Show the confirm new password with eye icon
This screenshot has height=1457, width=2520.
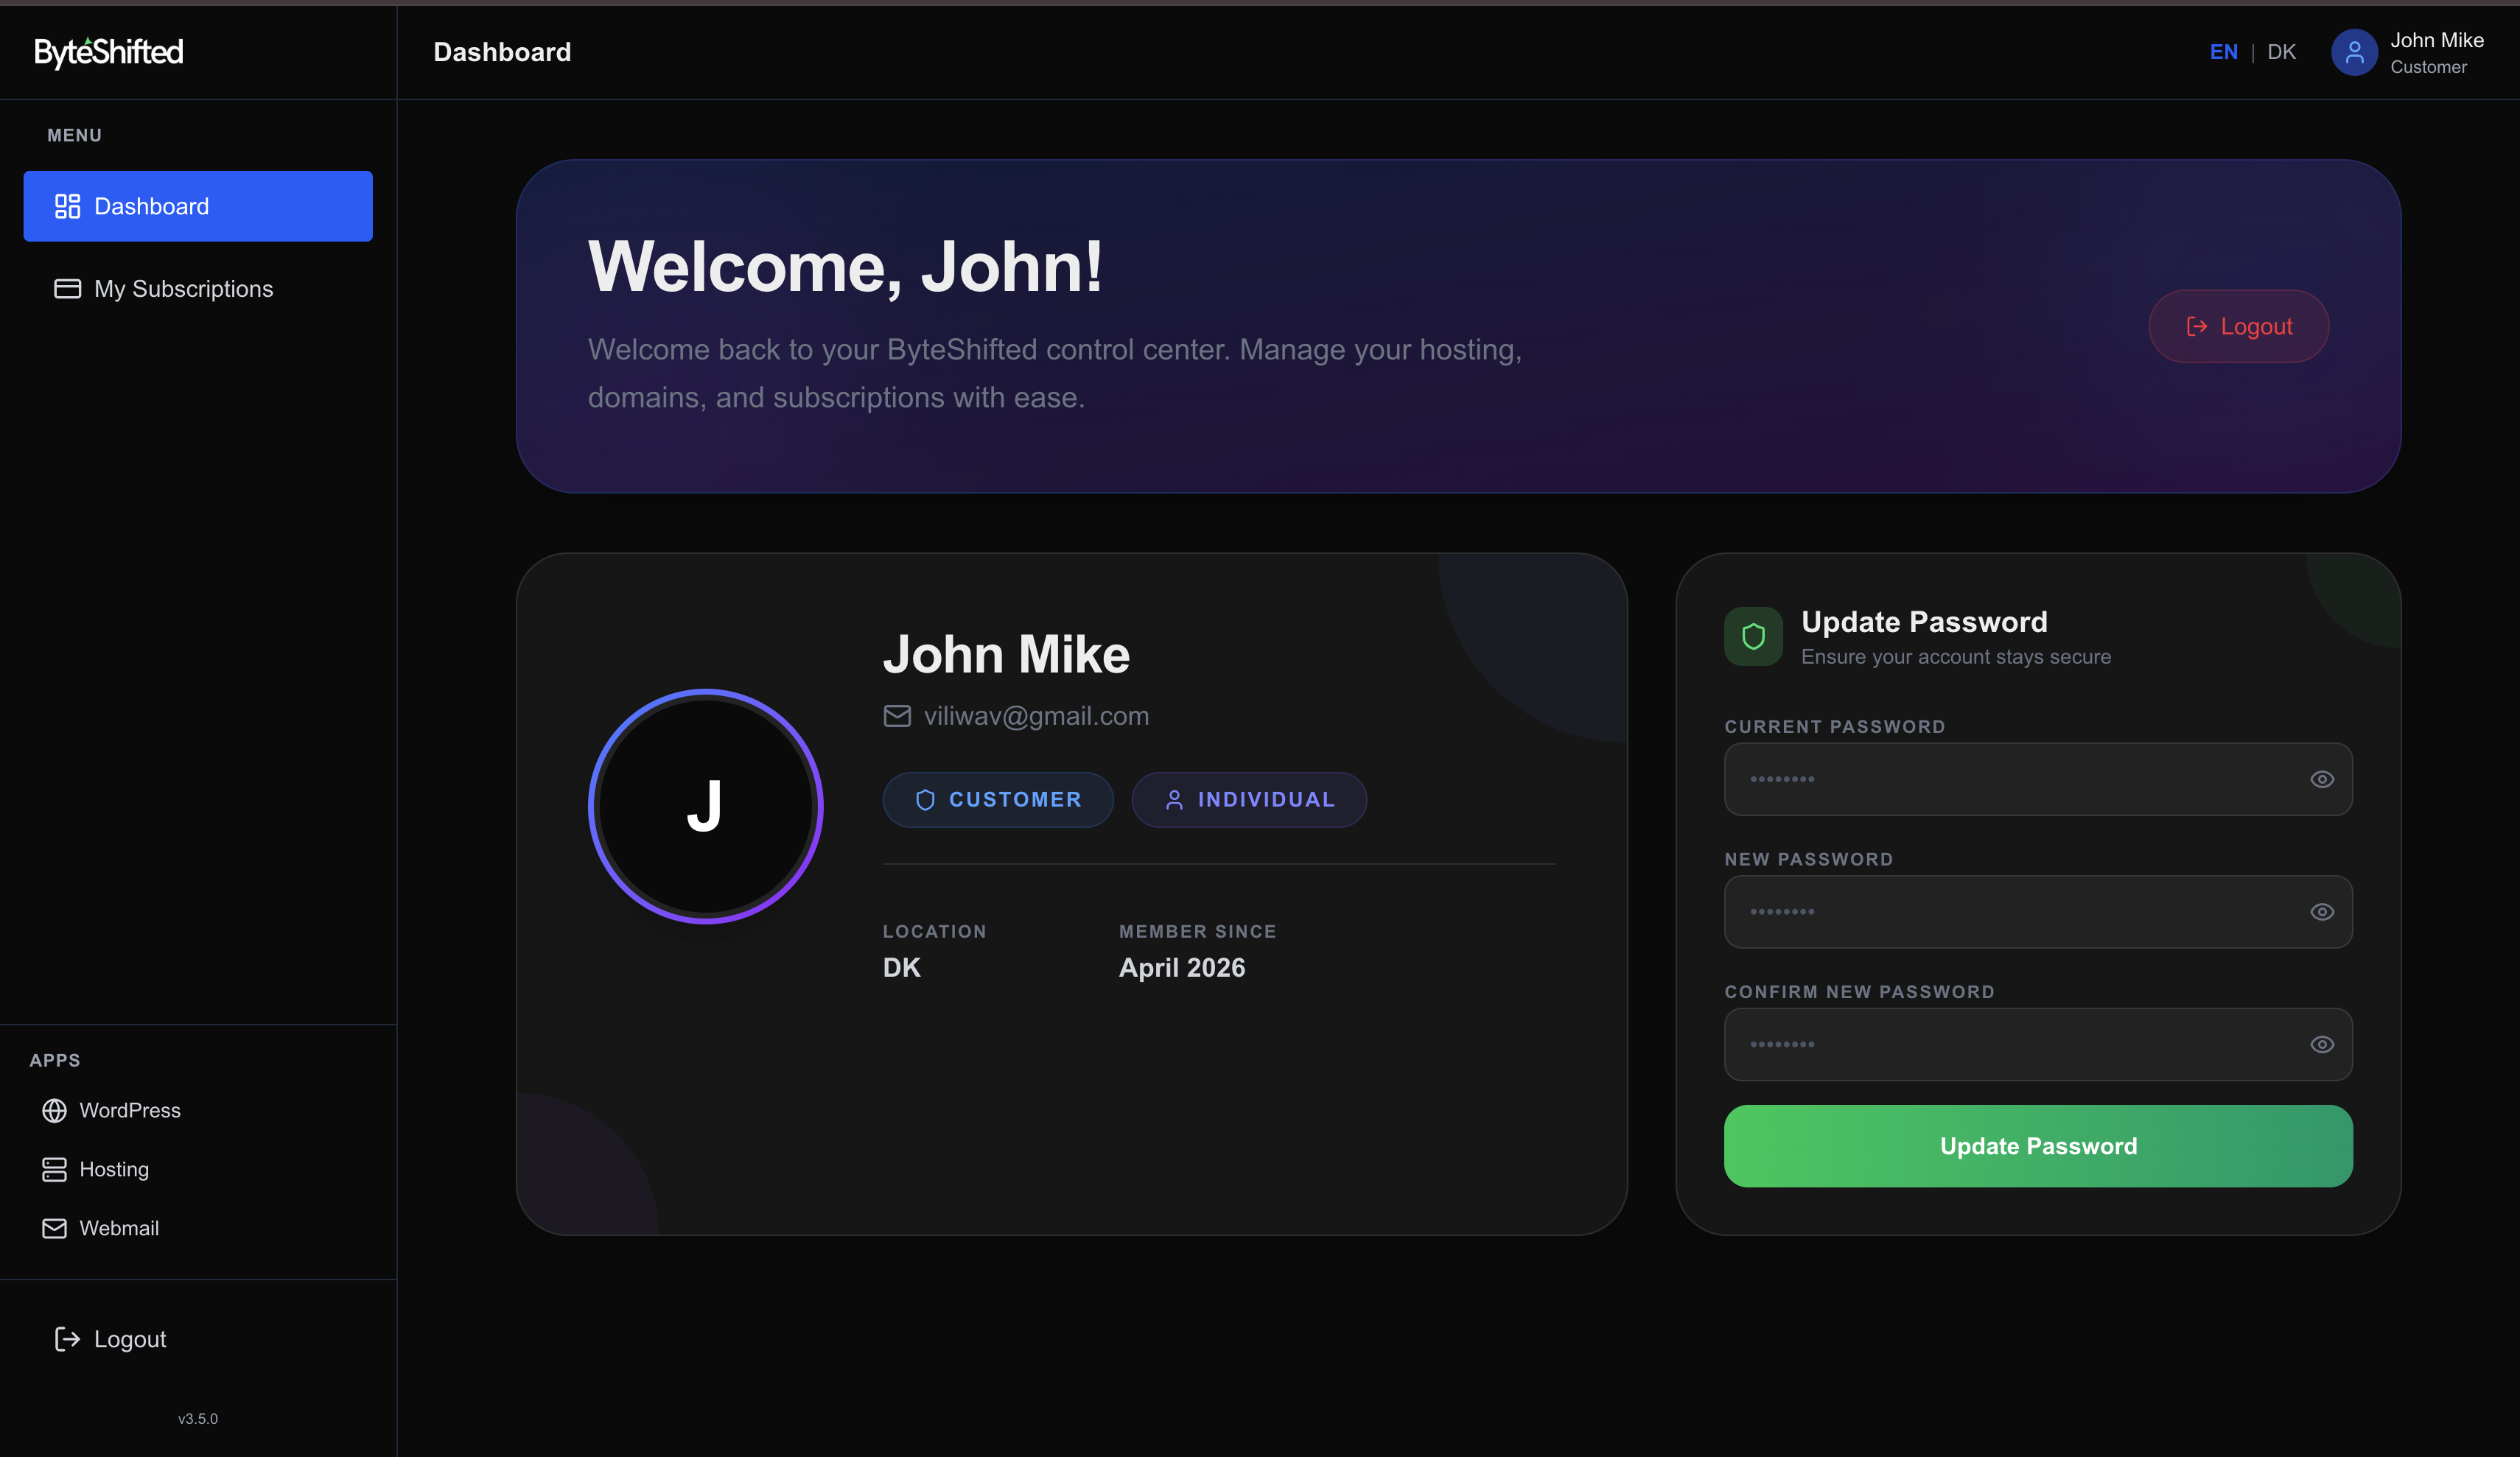(2322, 1044)
